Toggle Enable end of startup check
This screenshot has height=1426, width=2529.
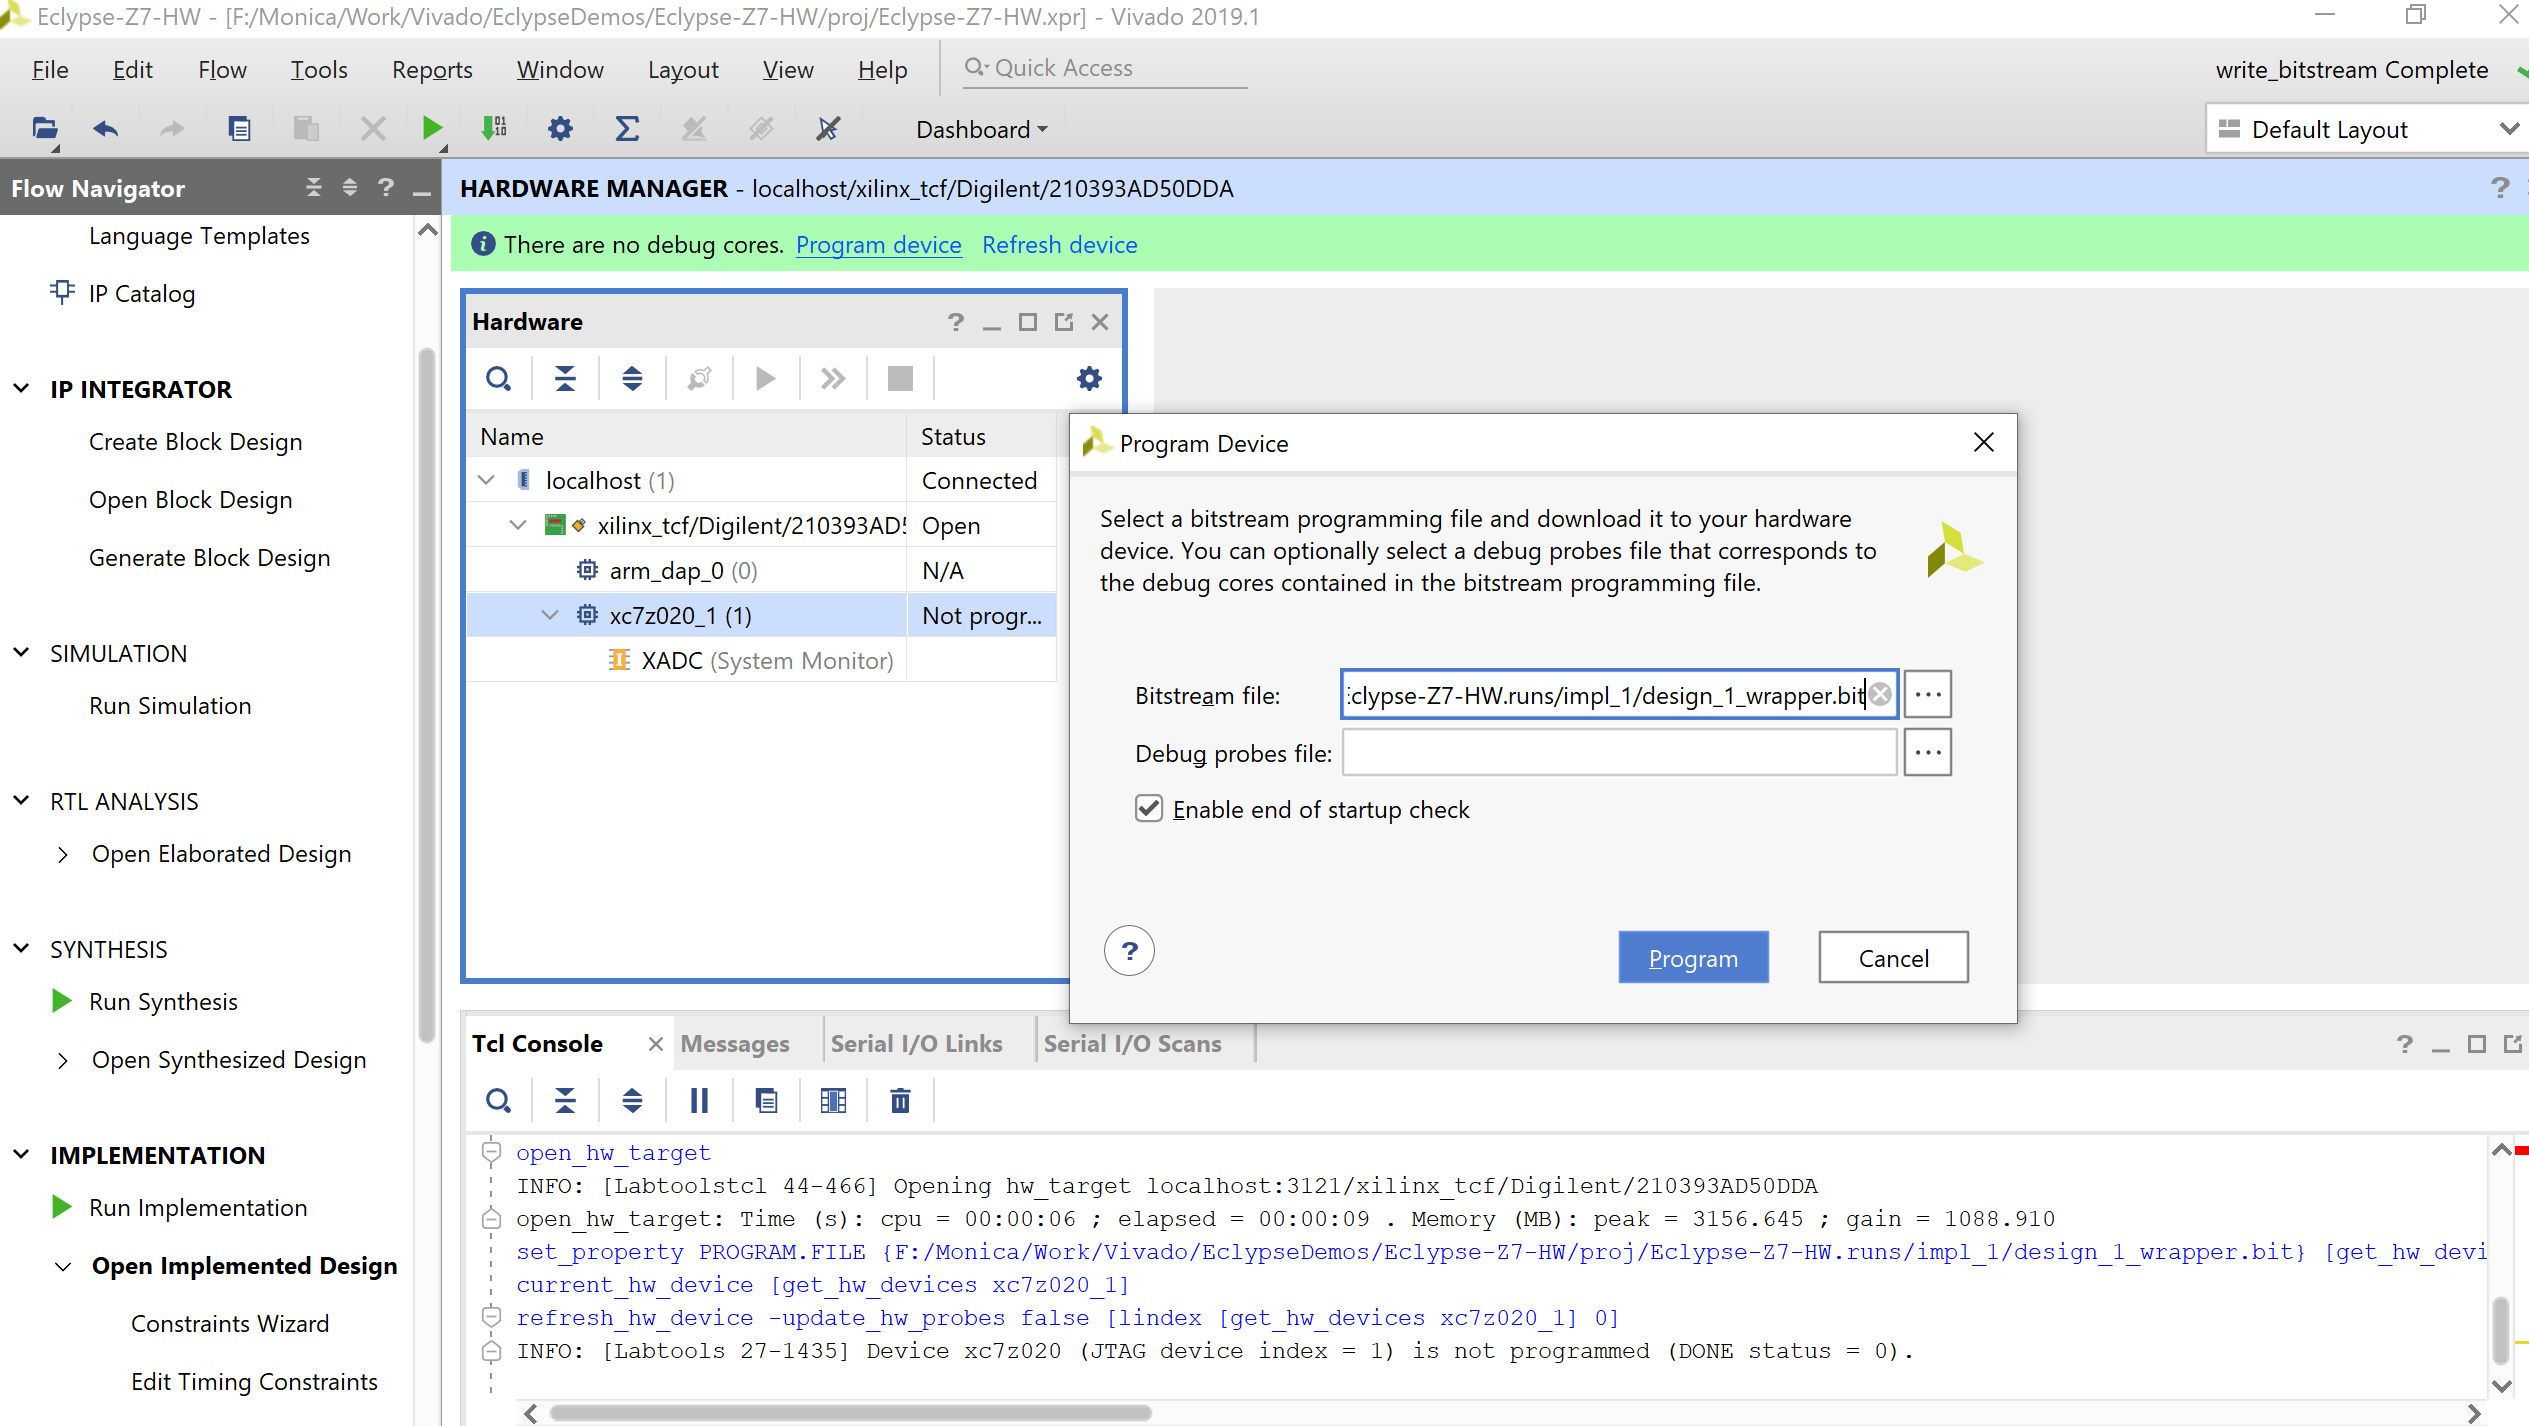[1149, 809]
